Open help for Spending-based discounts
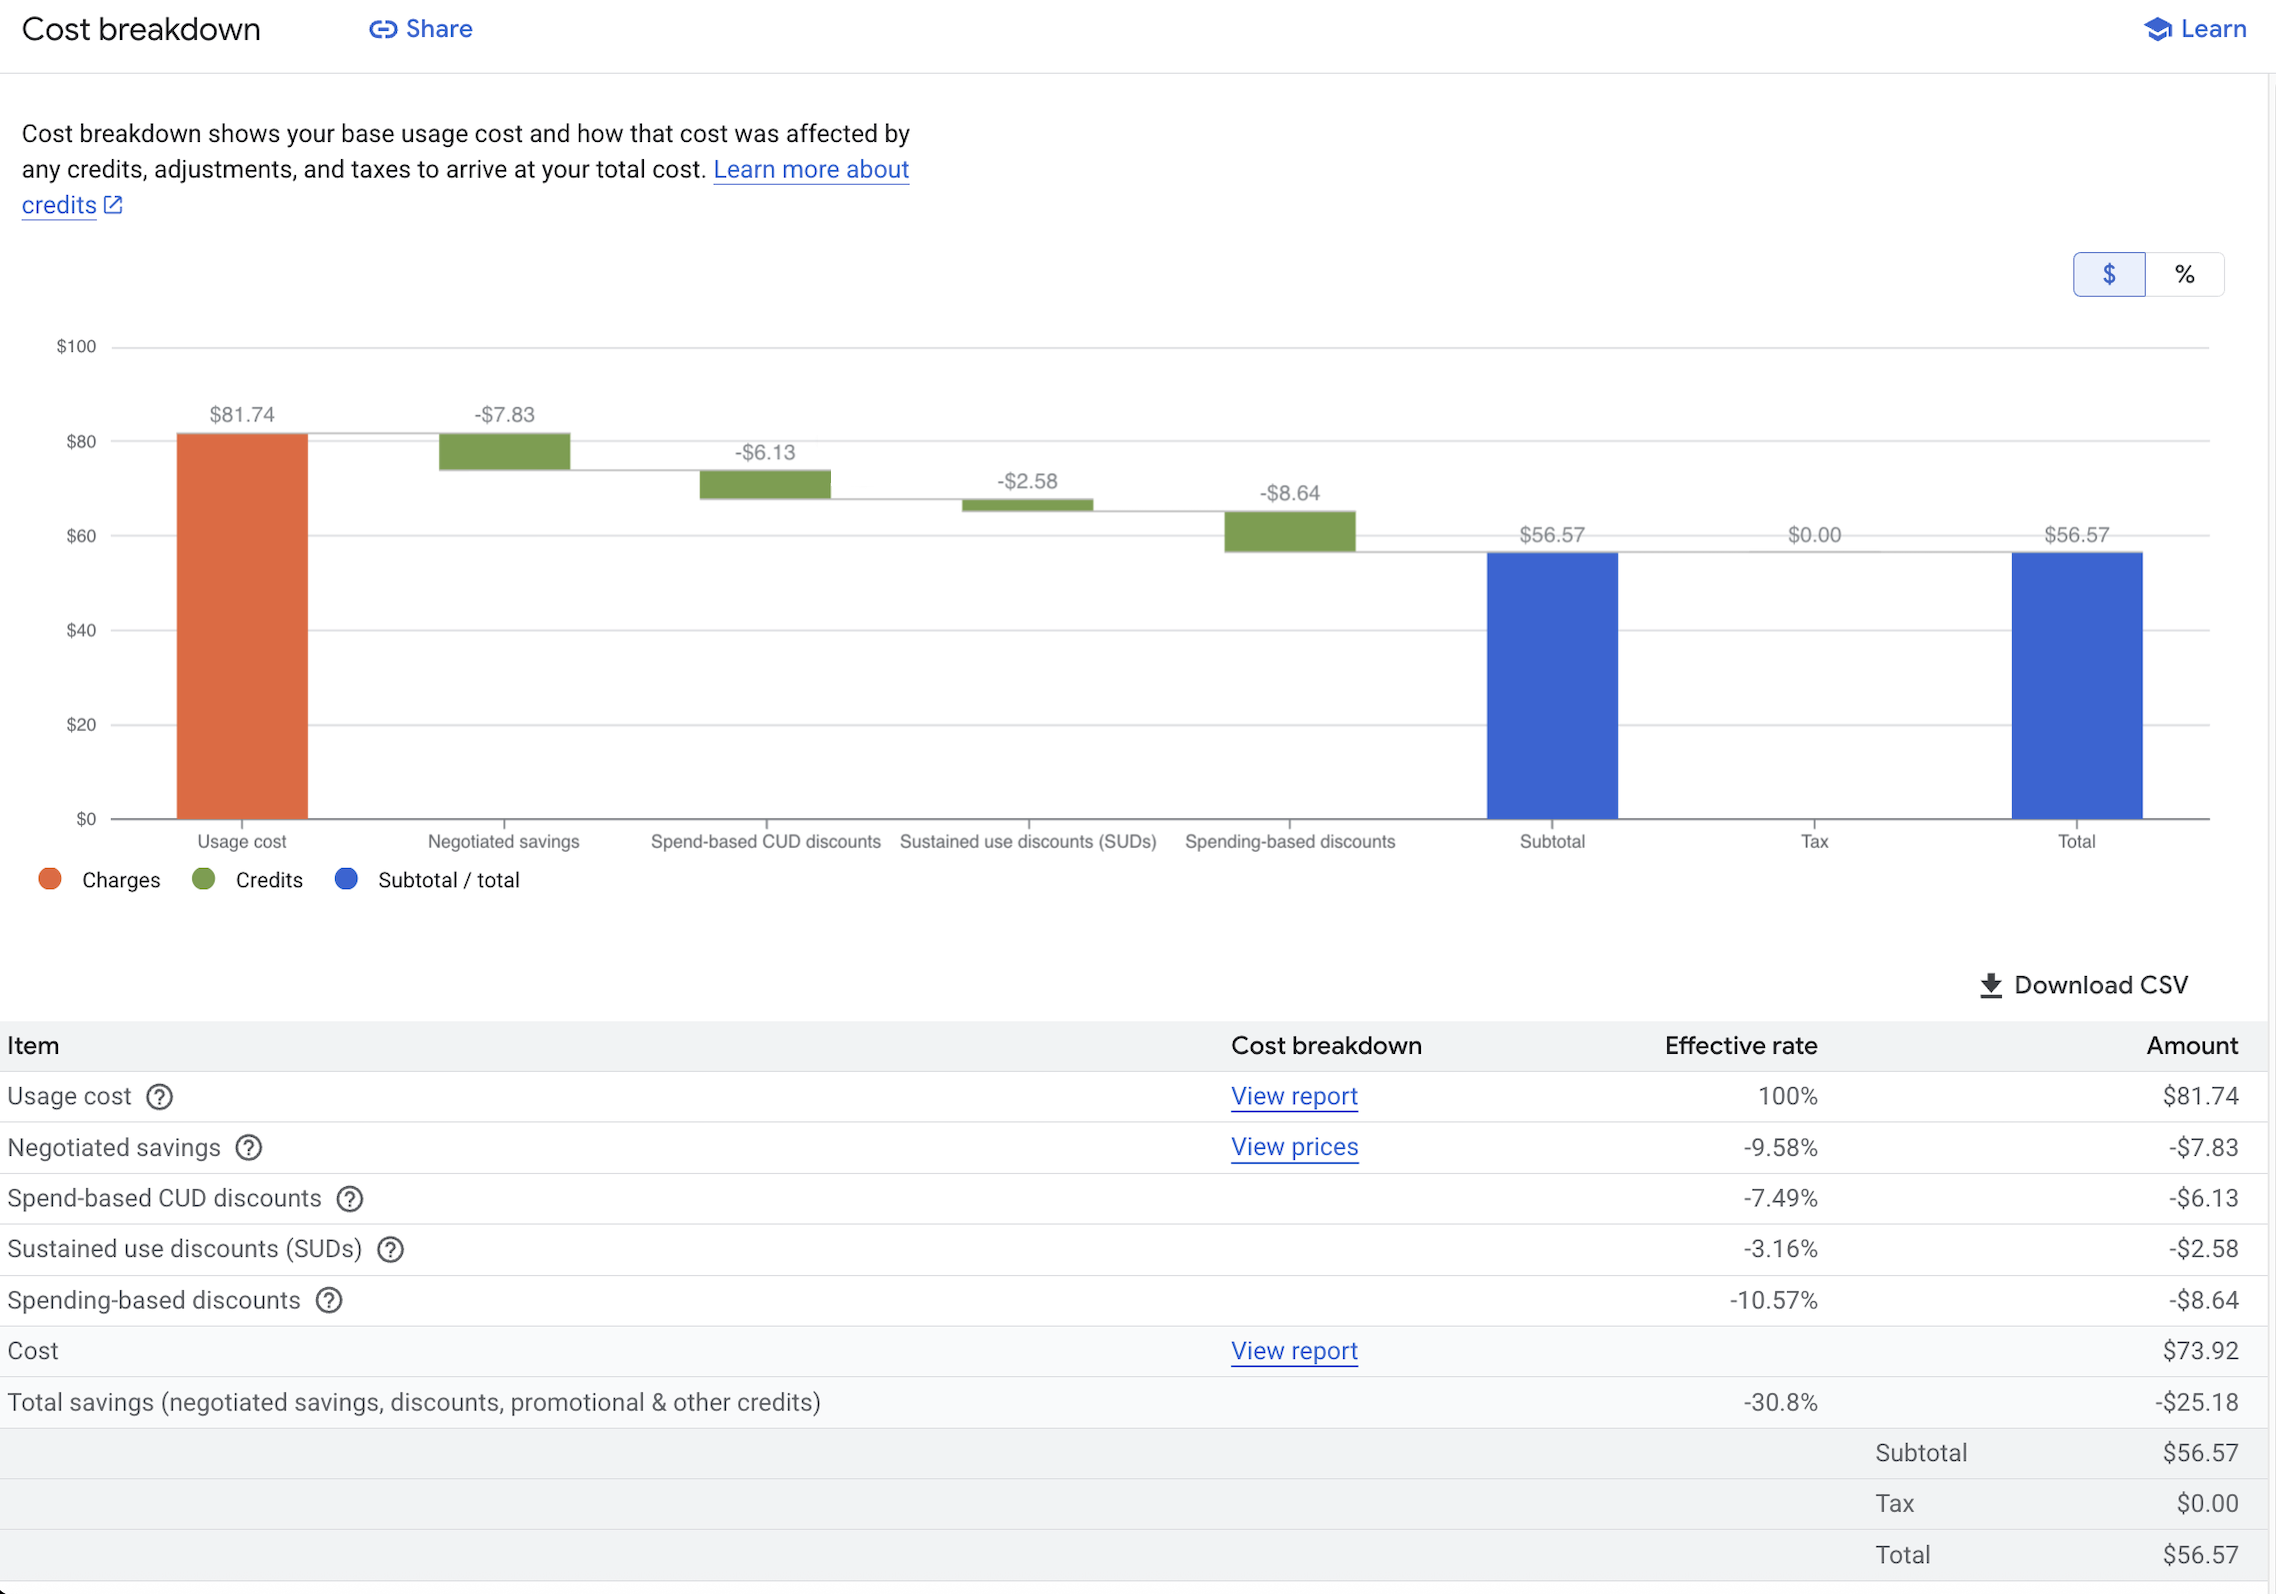 pos(329,1301)
